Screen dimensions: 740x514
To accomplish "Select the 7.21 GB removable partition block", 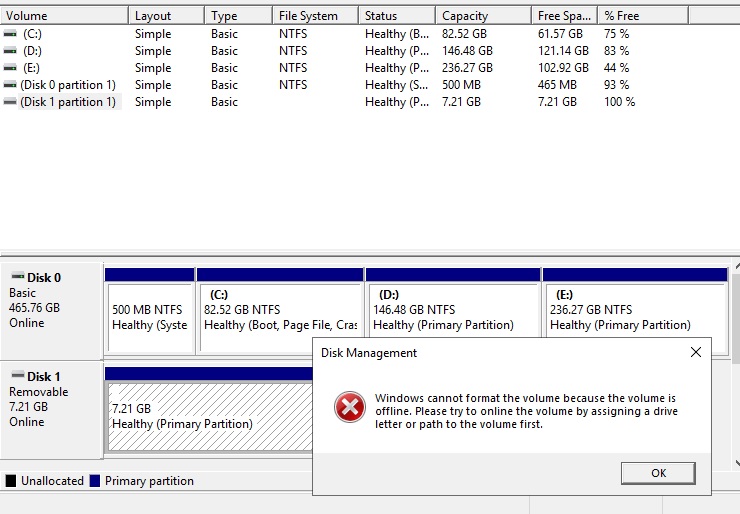I will pos(209,410).
